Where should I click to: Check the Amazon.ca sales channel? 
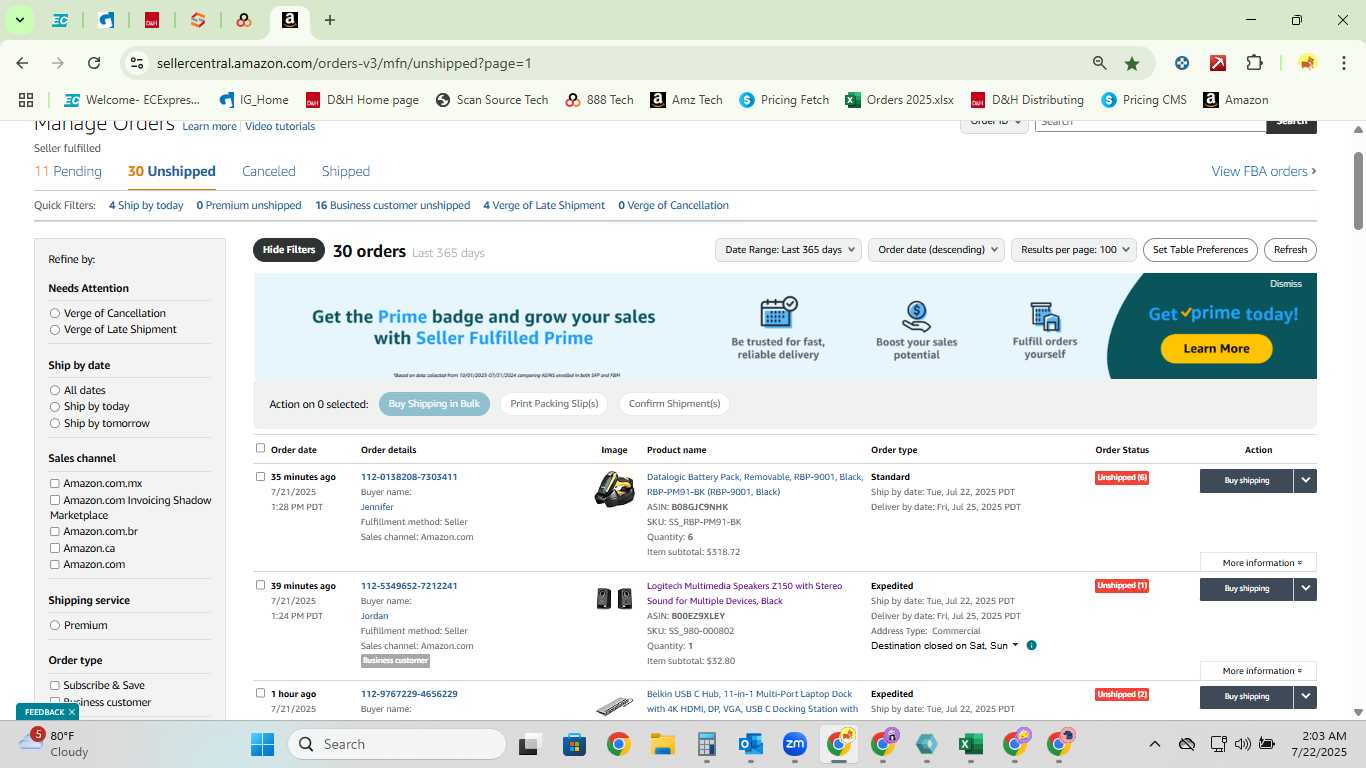(x=55, y=548)
